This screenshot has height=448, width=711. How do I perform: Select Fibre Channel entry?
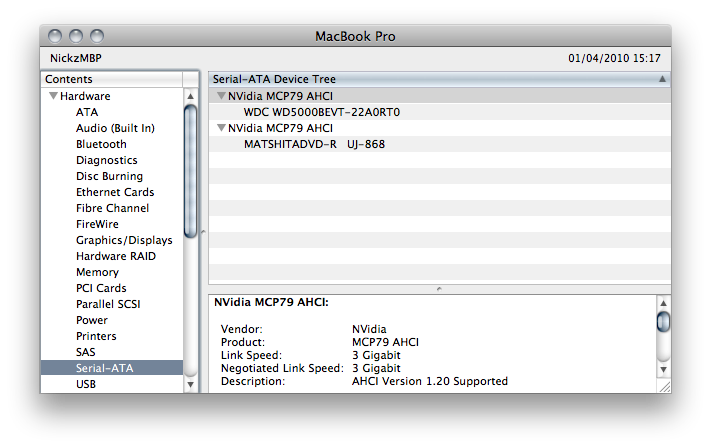coord(112,208)
